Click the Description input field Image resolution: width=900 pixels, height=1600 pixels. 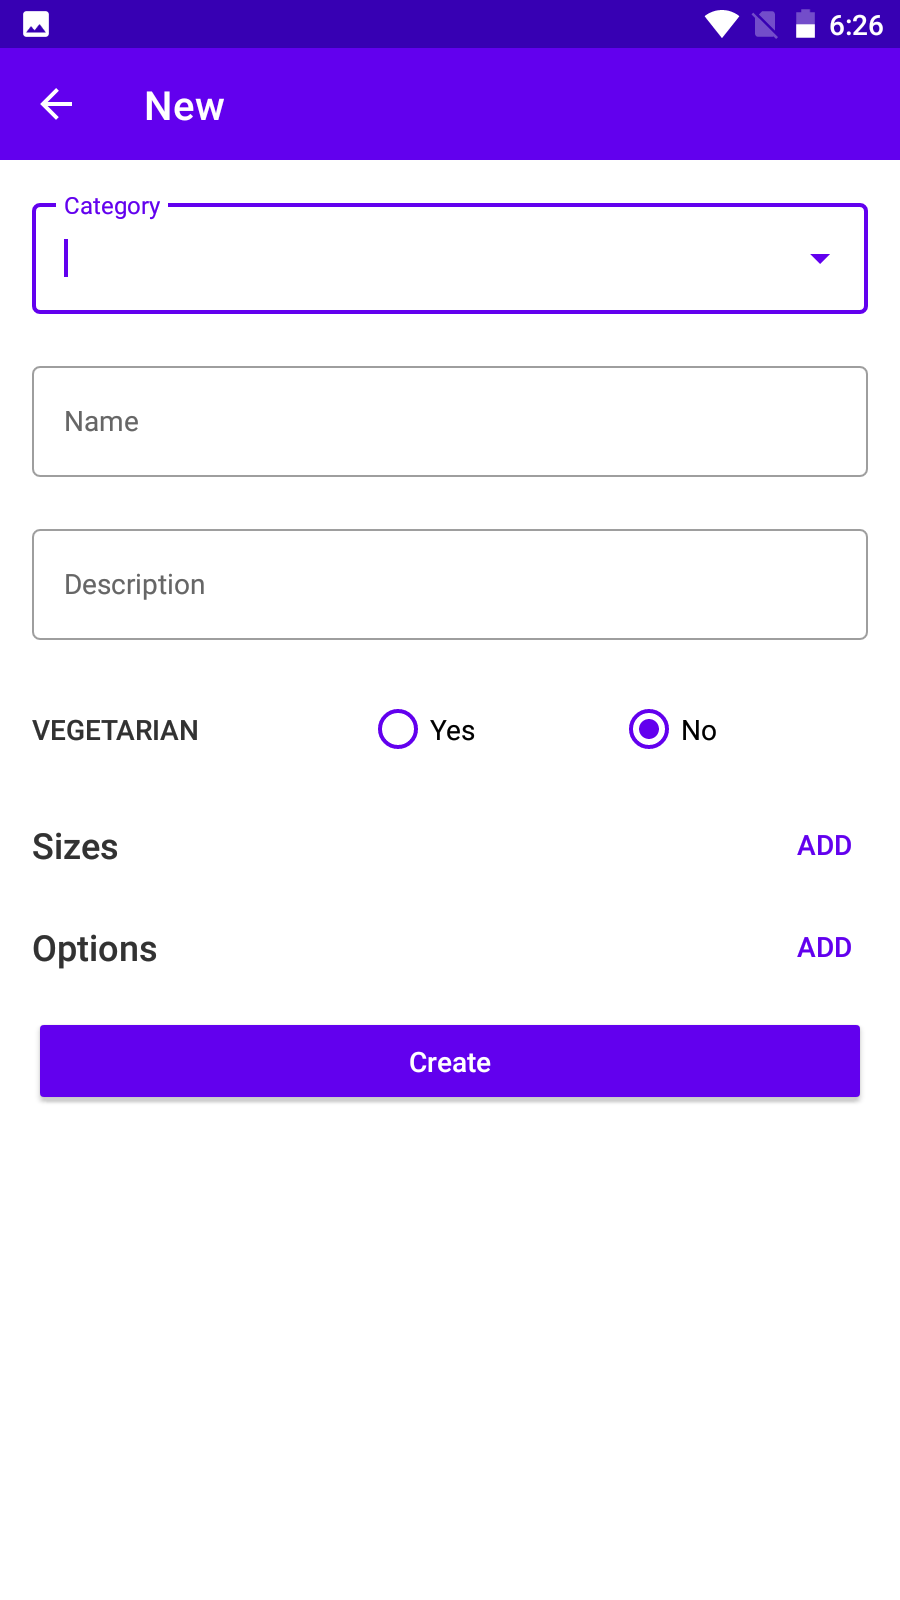click(x=450, y=585)
